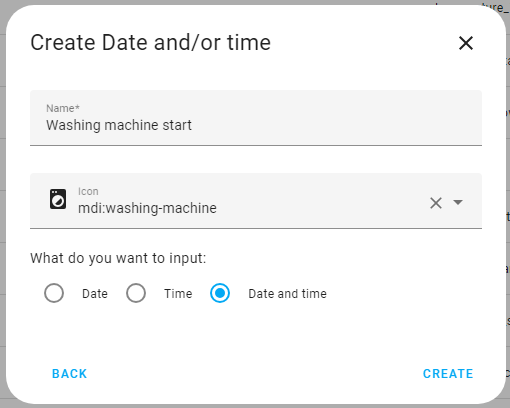The width and height of the screenshot is (510, 408).
Task: Close the Create Date and/or time dialog
Action: click(x=466, y=43)
